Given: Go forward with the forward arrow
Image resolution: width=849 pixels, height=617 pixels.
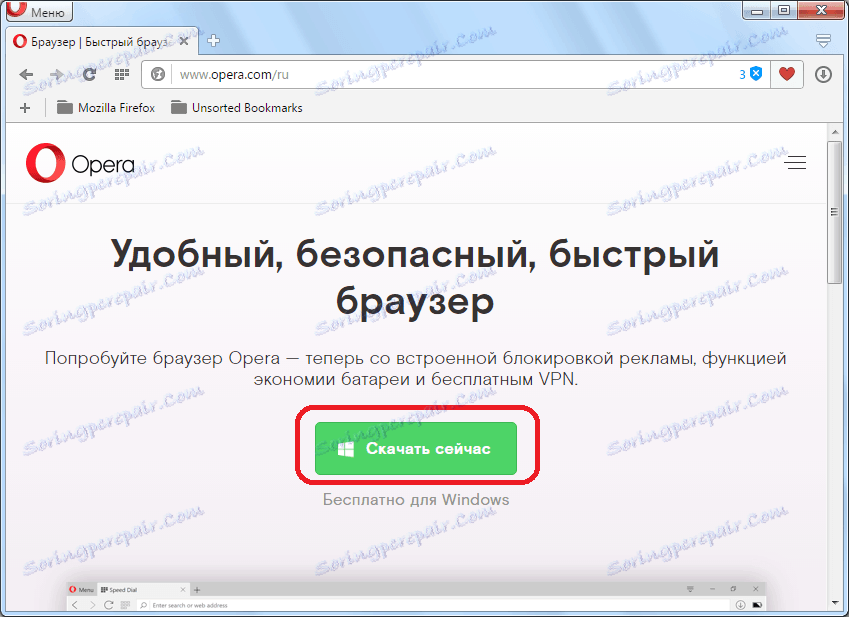Looking at the screenshot, I should (x=56, y=75).
